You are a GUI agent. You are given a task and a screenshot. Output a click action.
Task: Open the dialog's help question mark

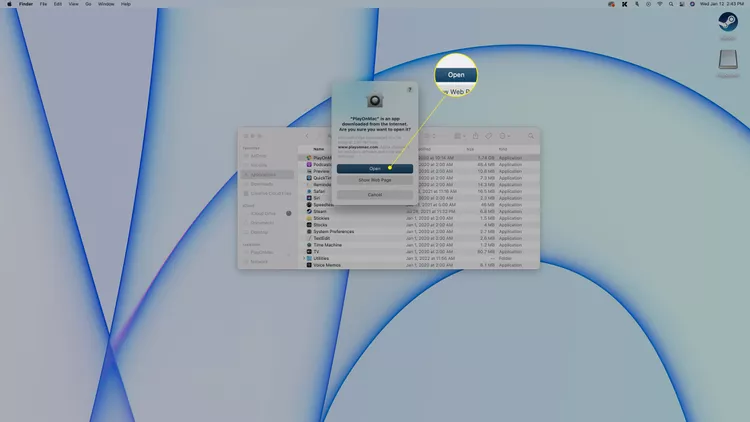(x=409, y=89)
